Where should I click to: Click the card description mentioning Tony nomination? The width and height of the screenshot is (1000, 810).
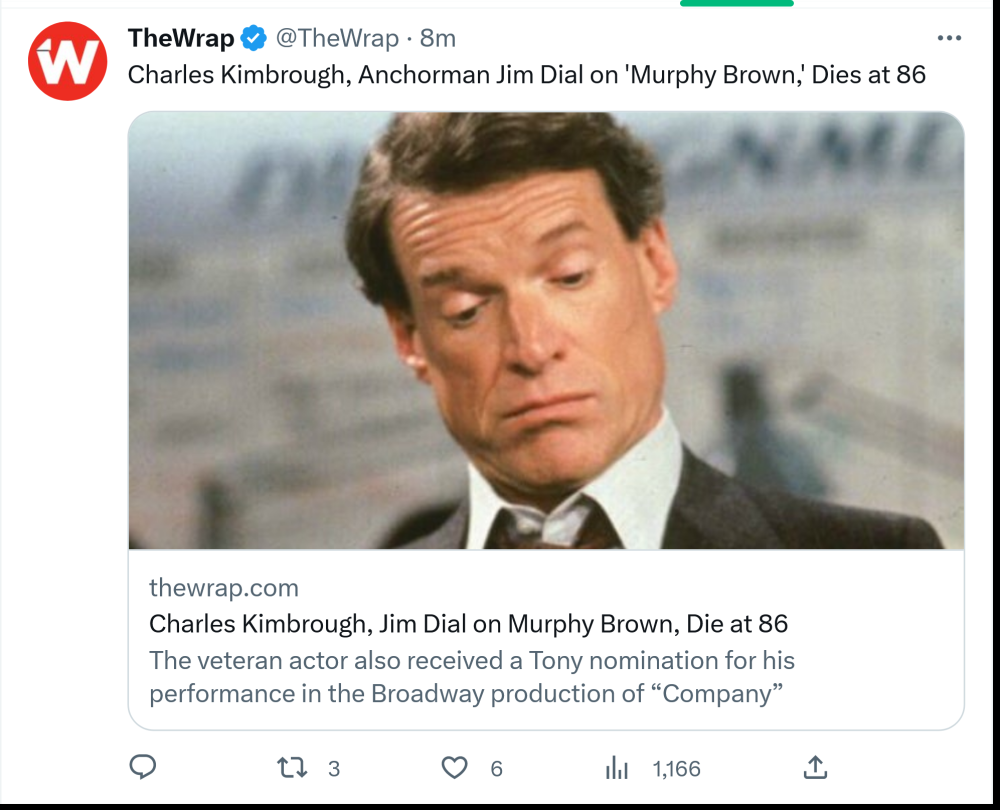point(471,677)
